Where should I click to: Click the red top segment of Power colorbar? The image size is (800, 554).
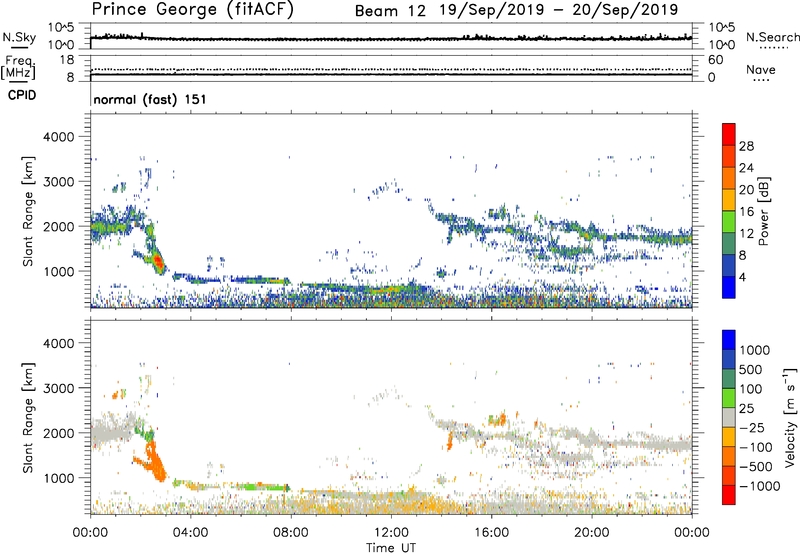(729, 134)
